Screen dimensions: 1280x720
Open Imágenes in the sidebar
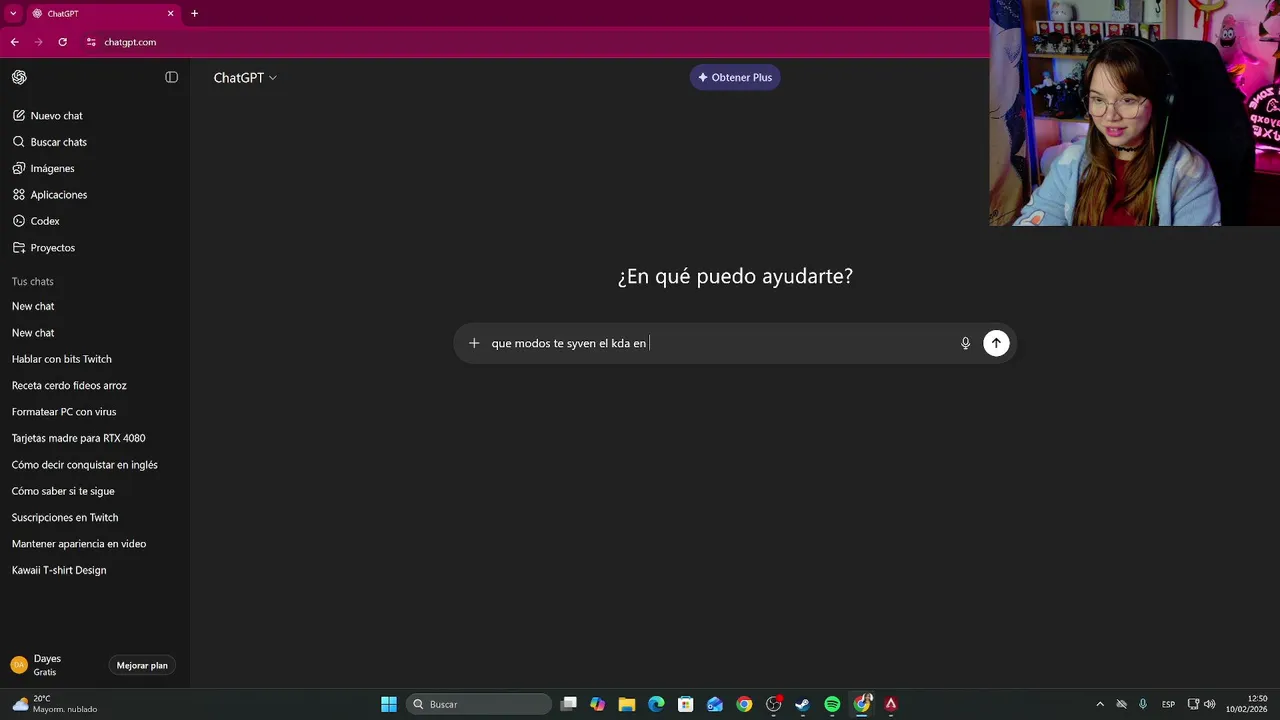coord(95,168)
